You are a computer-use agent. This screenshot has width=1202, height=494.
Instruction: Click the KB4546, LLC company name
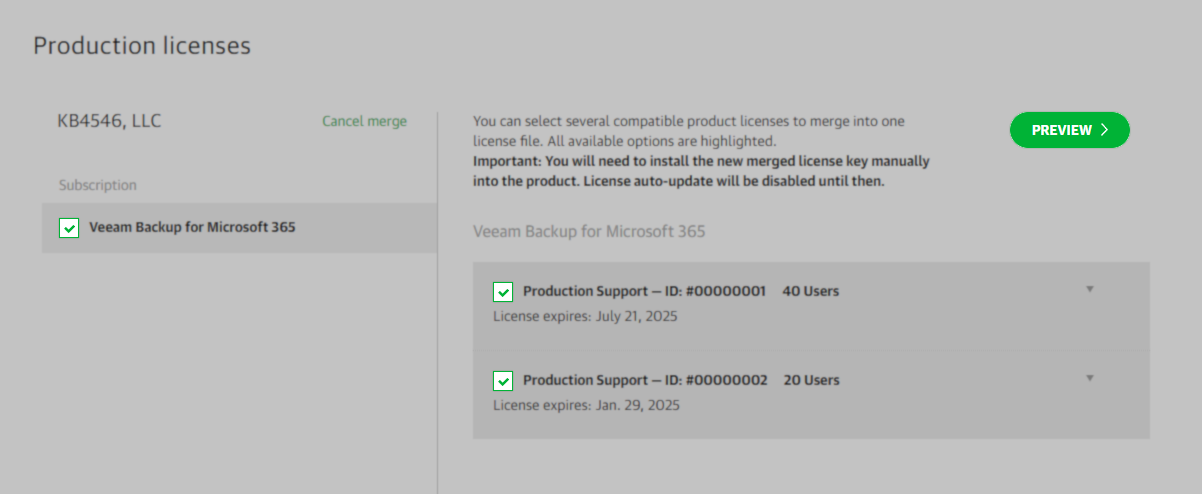pyautogui.click(x=109, y=121)
